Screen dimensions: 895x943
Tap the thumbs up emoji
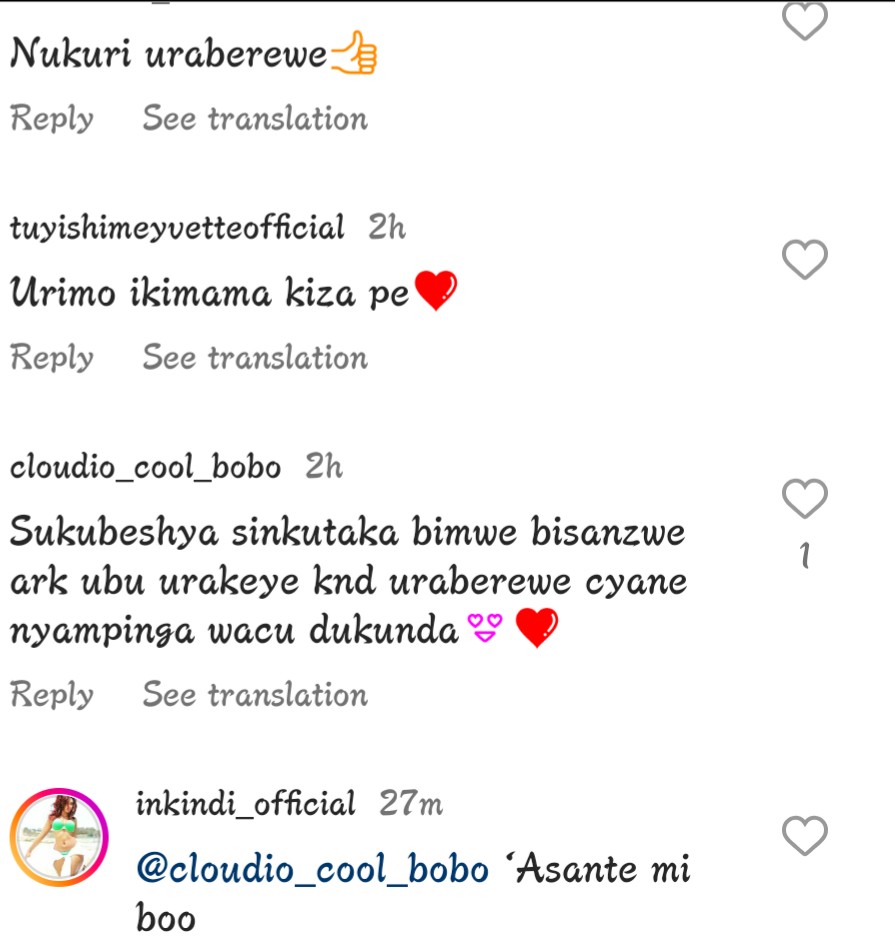tap(354, 52)
